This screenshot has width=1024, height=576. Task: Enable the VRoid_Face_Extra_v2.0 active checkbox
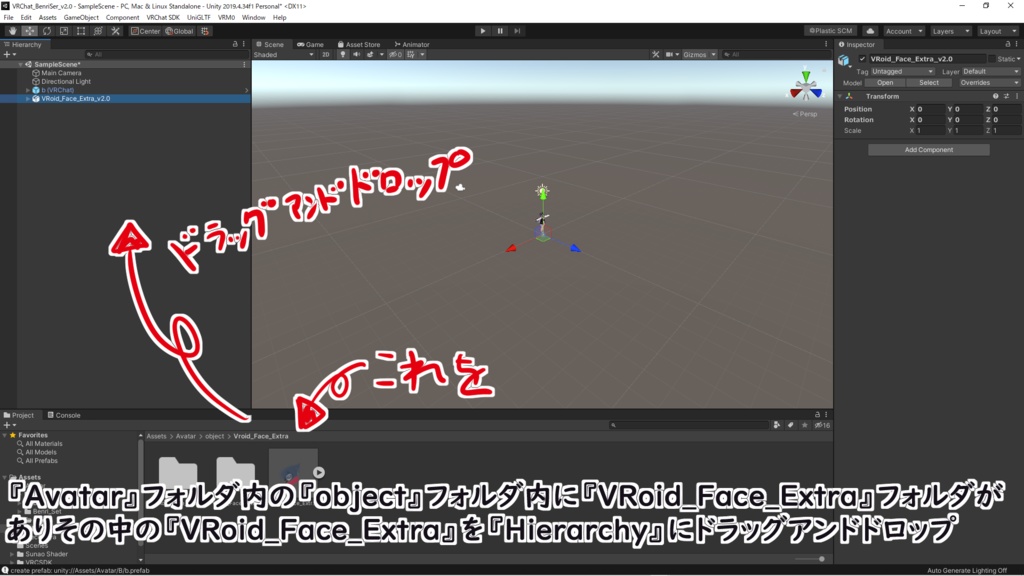863,59
